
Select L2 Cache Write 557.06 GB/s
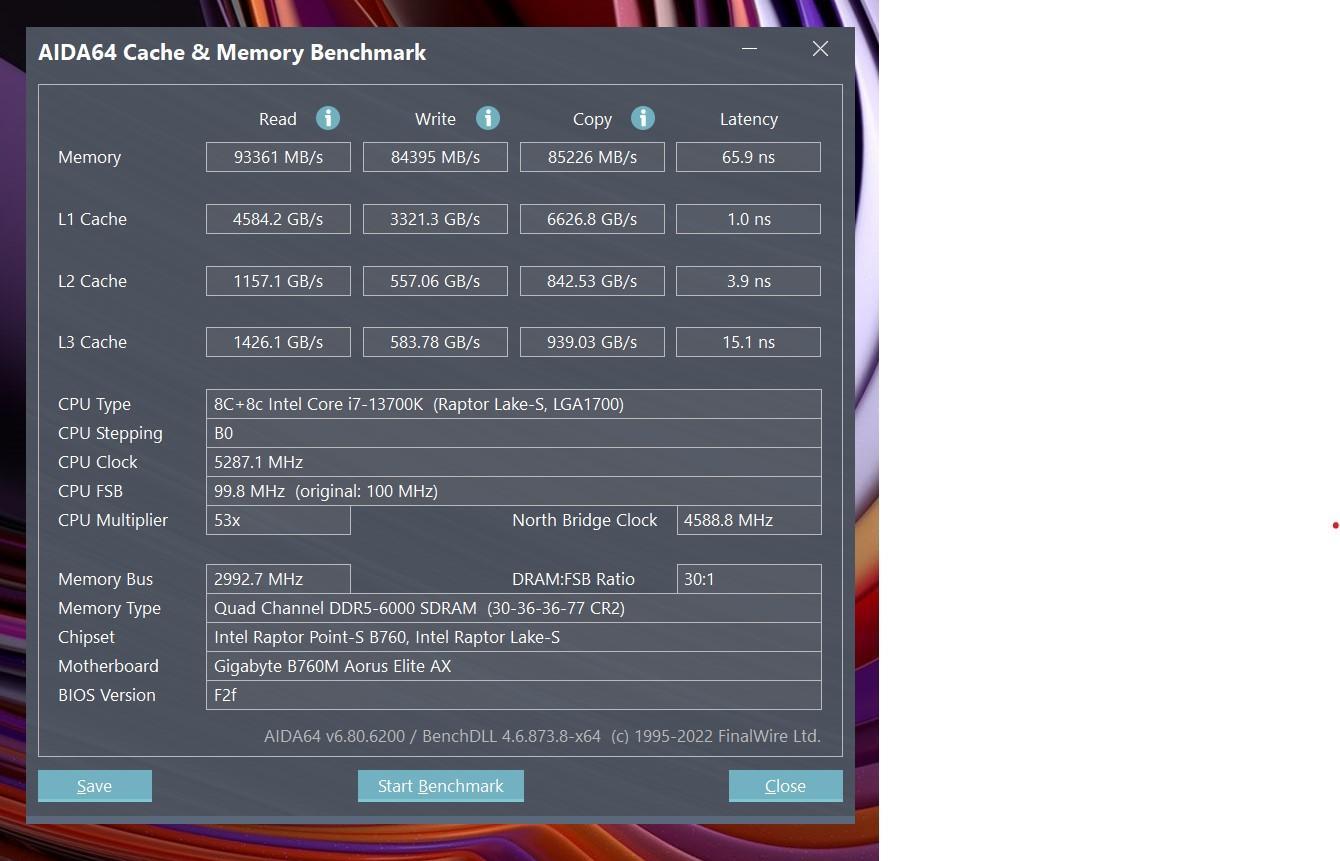[435, 281]
